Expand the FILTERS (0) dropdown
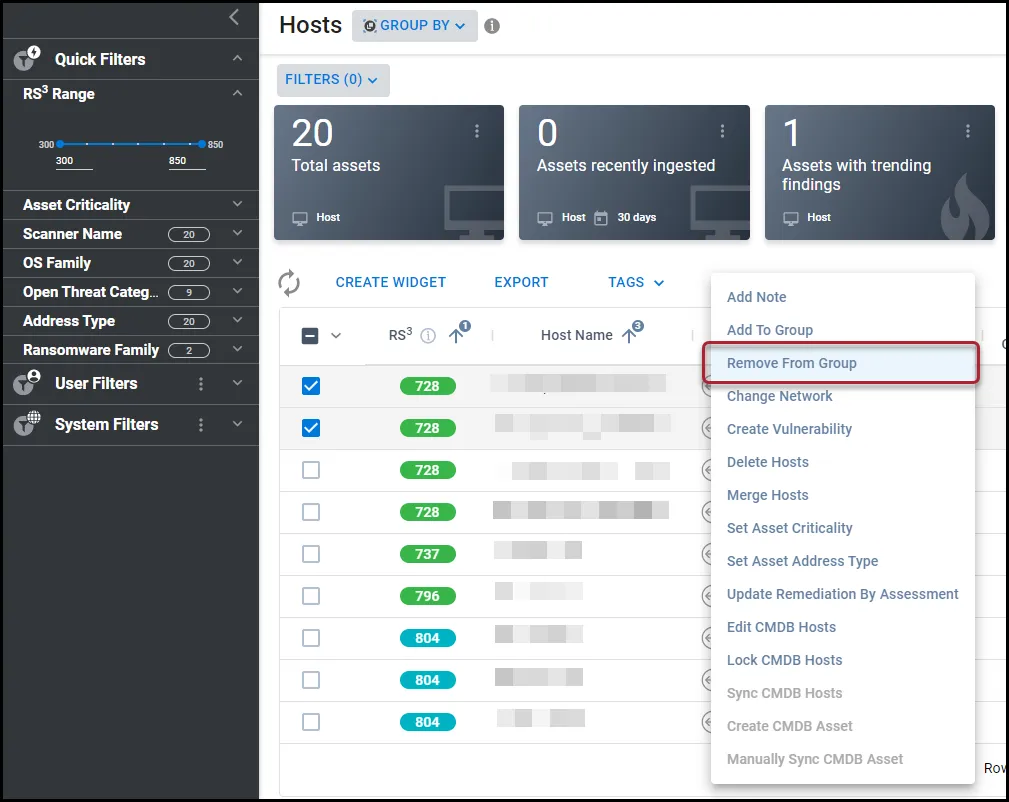This screenshot has width=1009, height=802. point(333,80)
